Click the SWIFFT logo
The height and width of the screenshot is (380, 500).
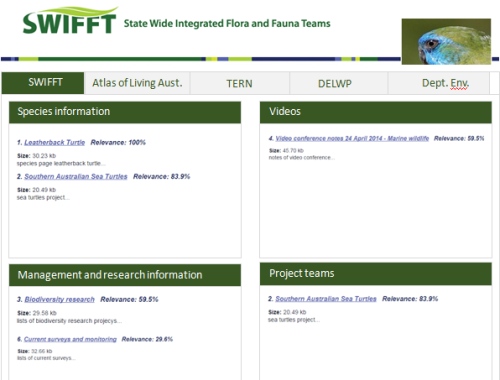pos(70,21)
